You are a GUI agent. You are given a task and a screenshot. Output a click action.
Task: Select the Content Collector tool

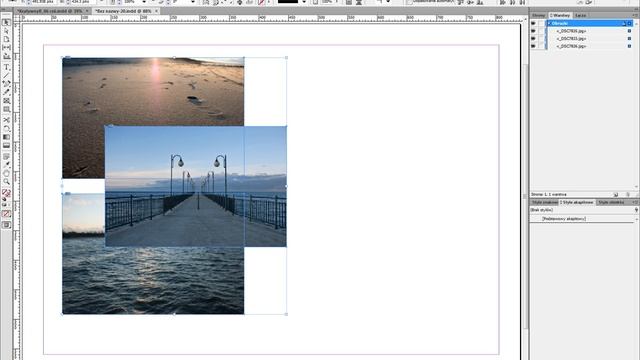[x=7, y=56]
